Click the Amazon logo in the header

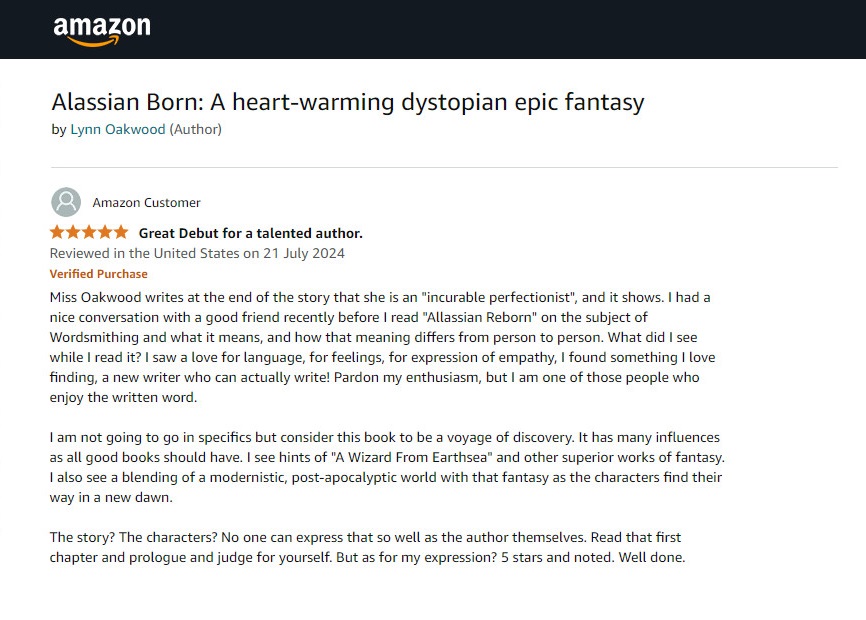[x=101, y=30]
